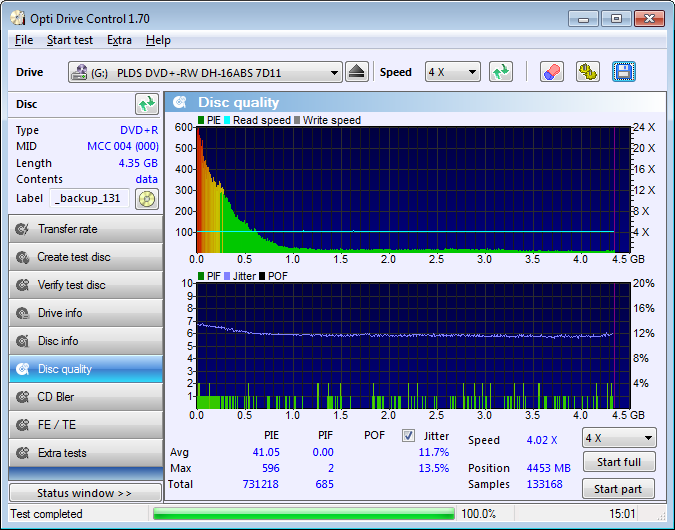The height and width of the screenshot is (530, 675).
Task: Click Start full button
Action: pos(619,462)
